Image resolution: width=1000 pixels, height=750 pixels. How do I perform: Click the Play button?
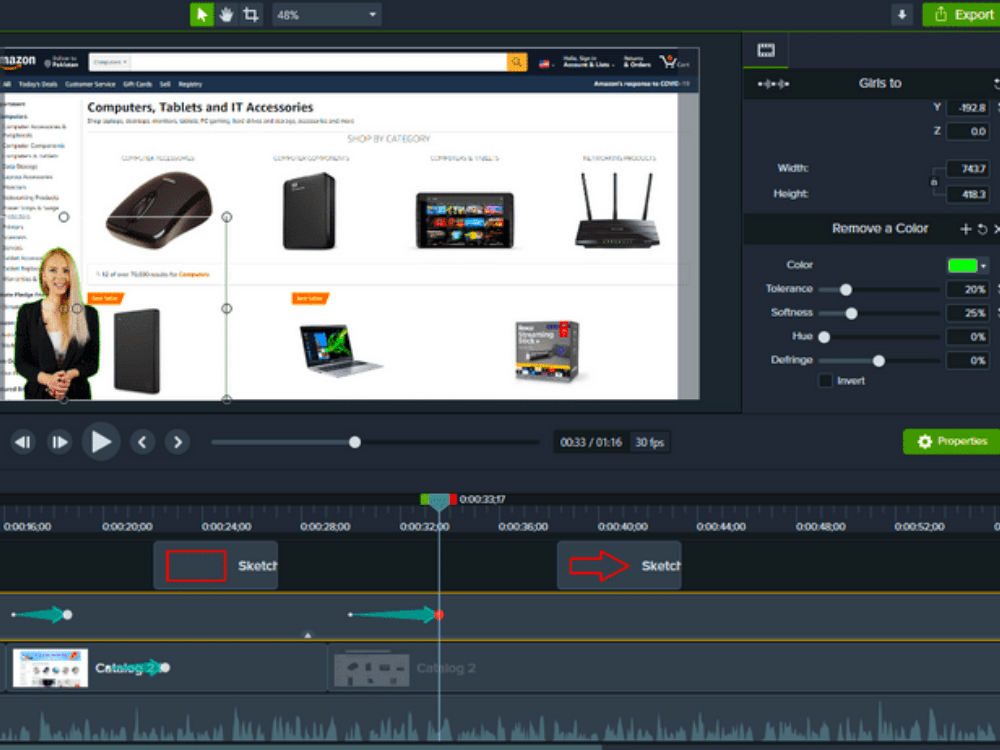101,441
